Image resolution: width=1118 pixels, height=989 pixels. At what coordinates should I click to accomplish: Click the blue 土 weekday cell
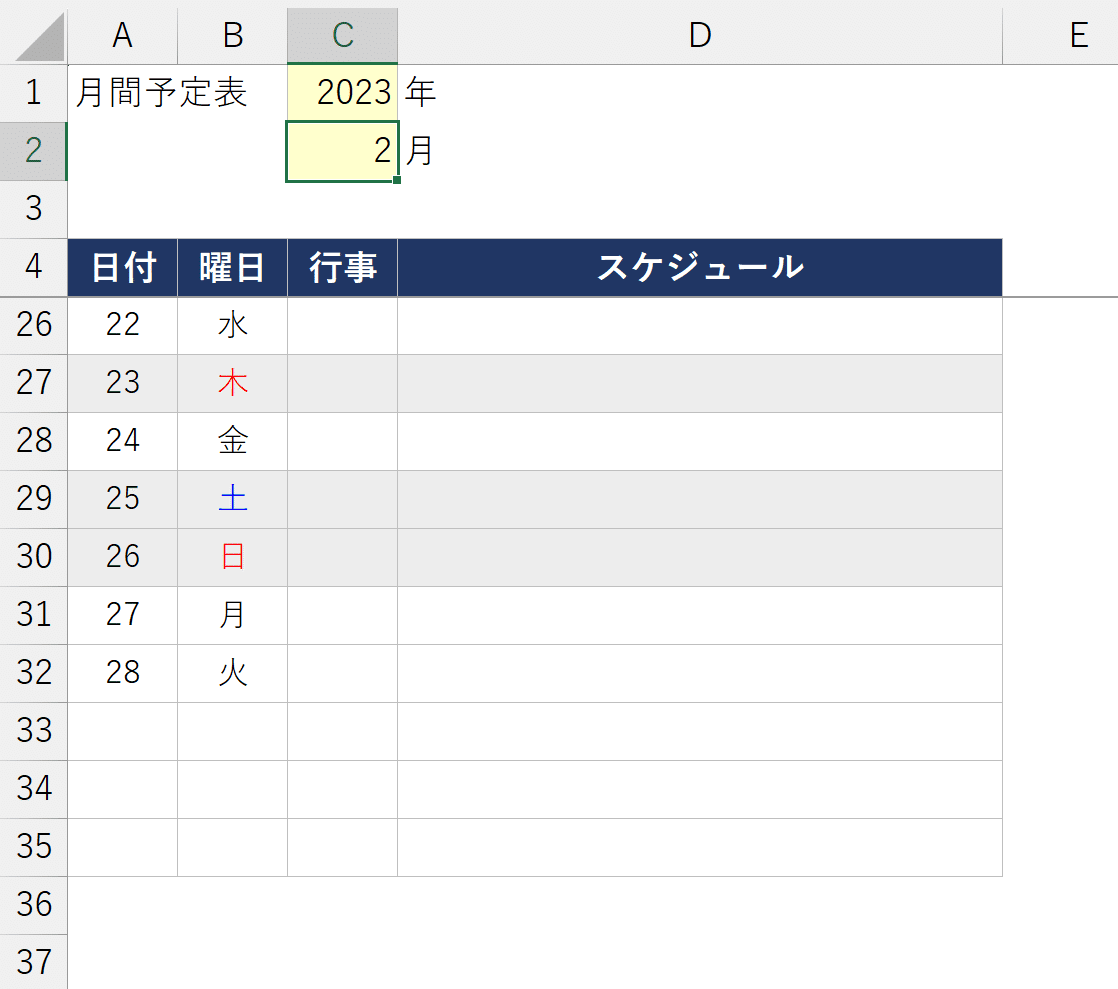click(x=232, y=499)
